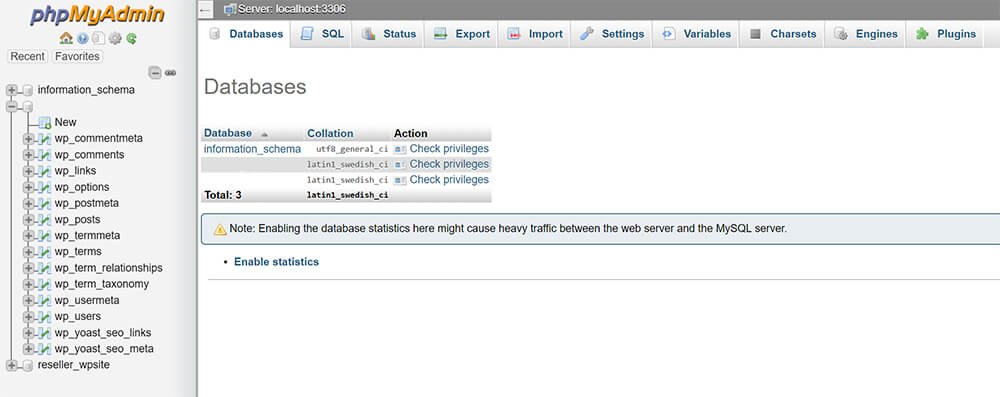The image size is (1000, 397).
Task: Click the New table icon in tree
Action: (44, 122)
